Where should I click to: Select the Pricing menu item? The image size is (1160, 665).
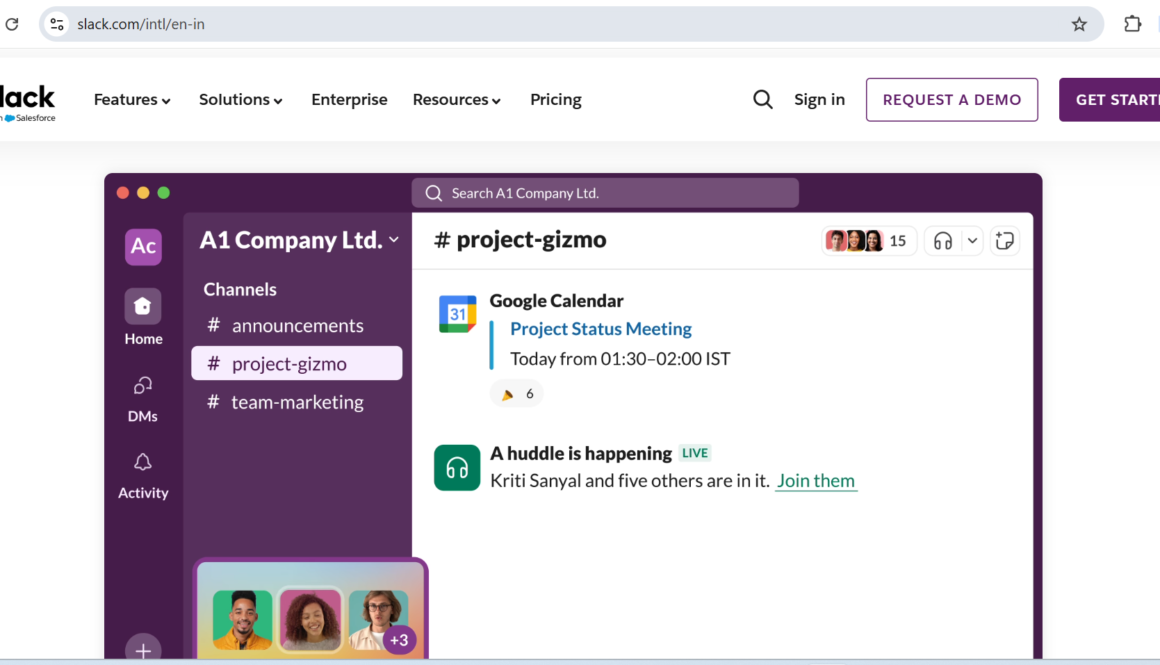tap(556, 99)
